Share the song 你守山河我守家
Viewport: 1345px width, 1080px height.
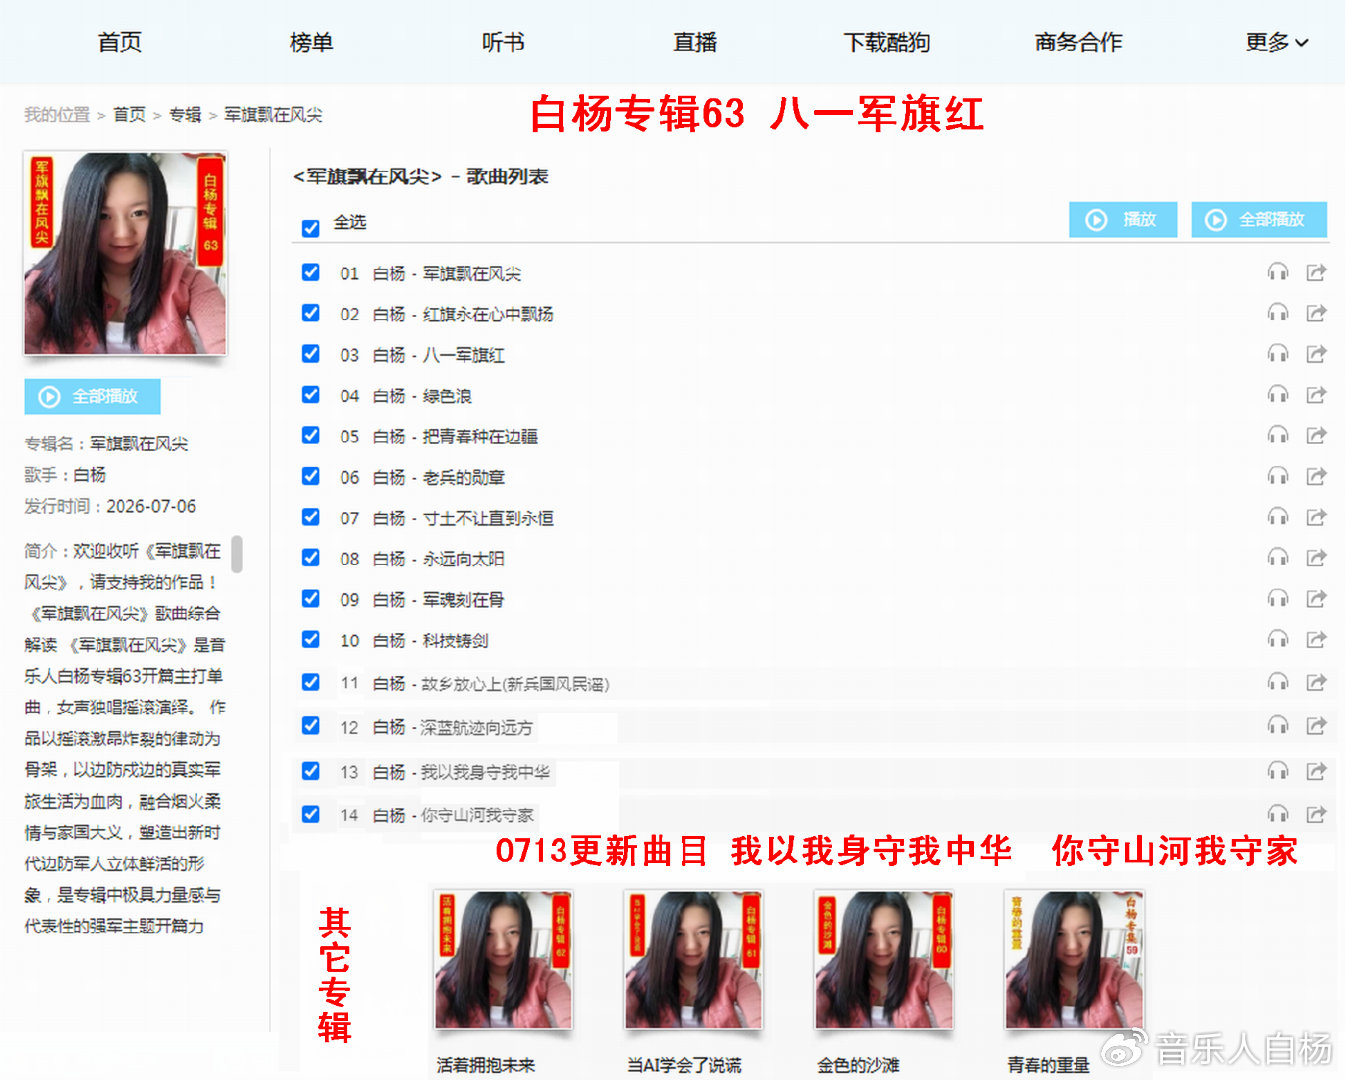tap(1316, 814)
